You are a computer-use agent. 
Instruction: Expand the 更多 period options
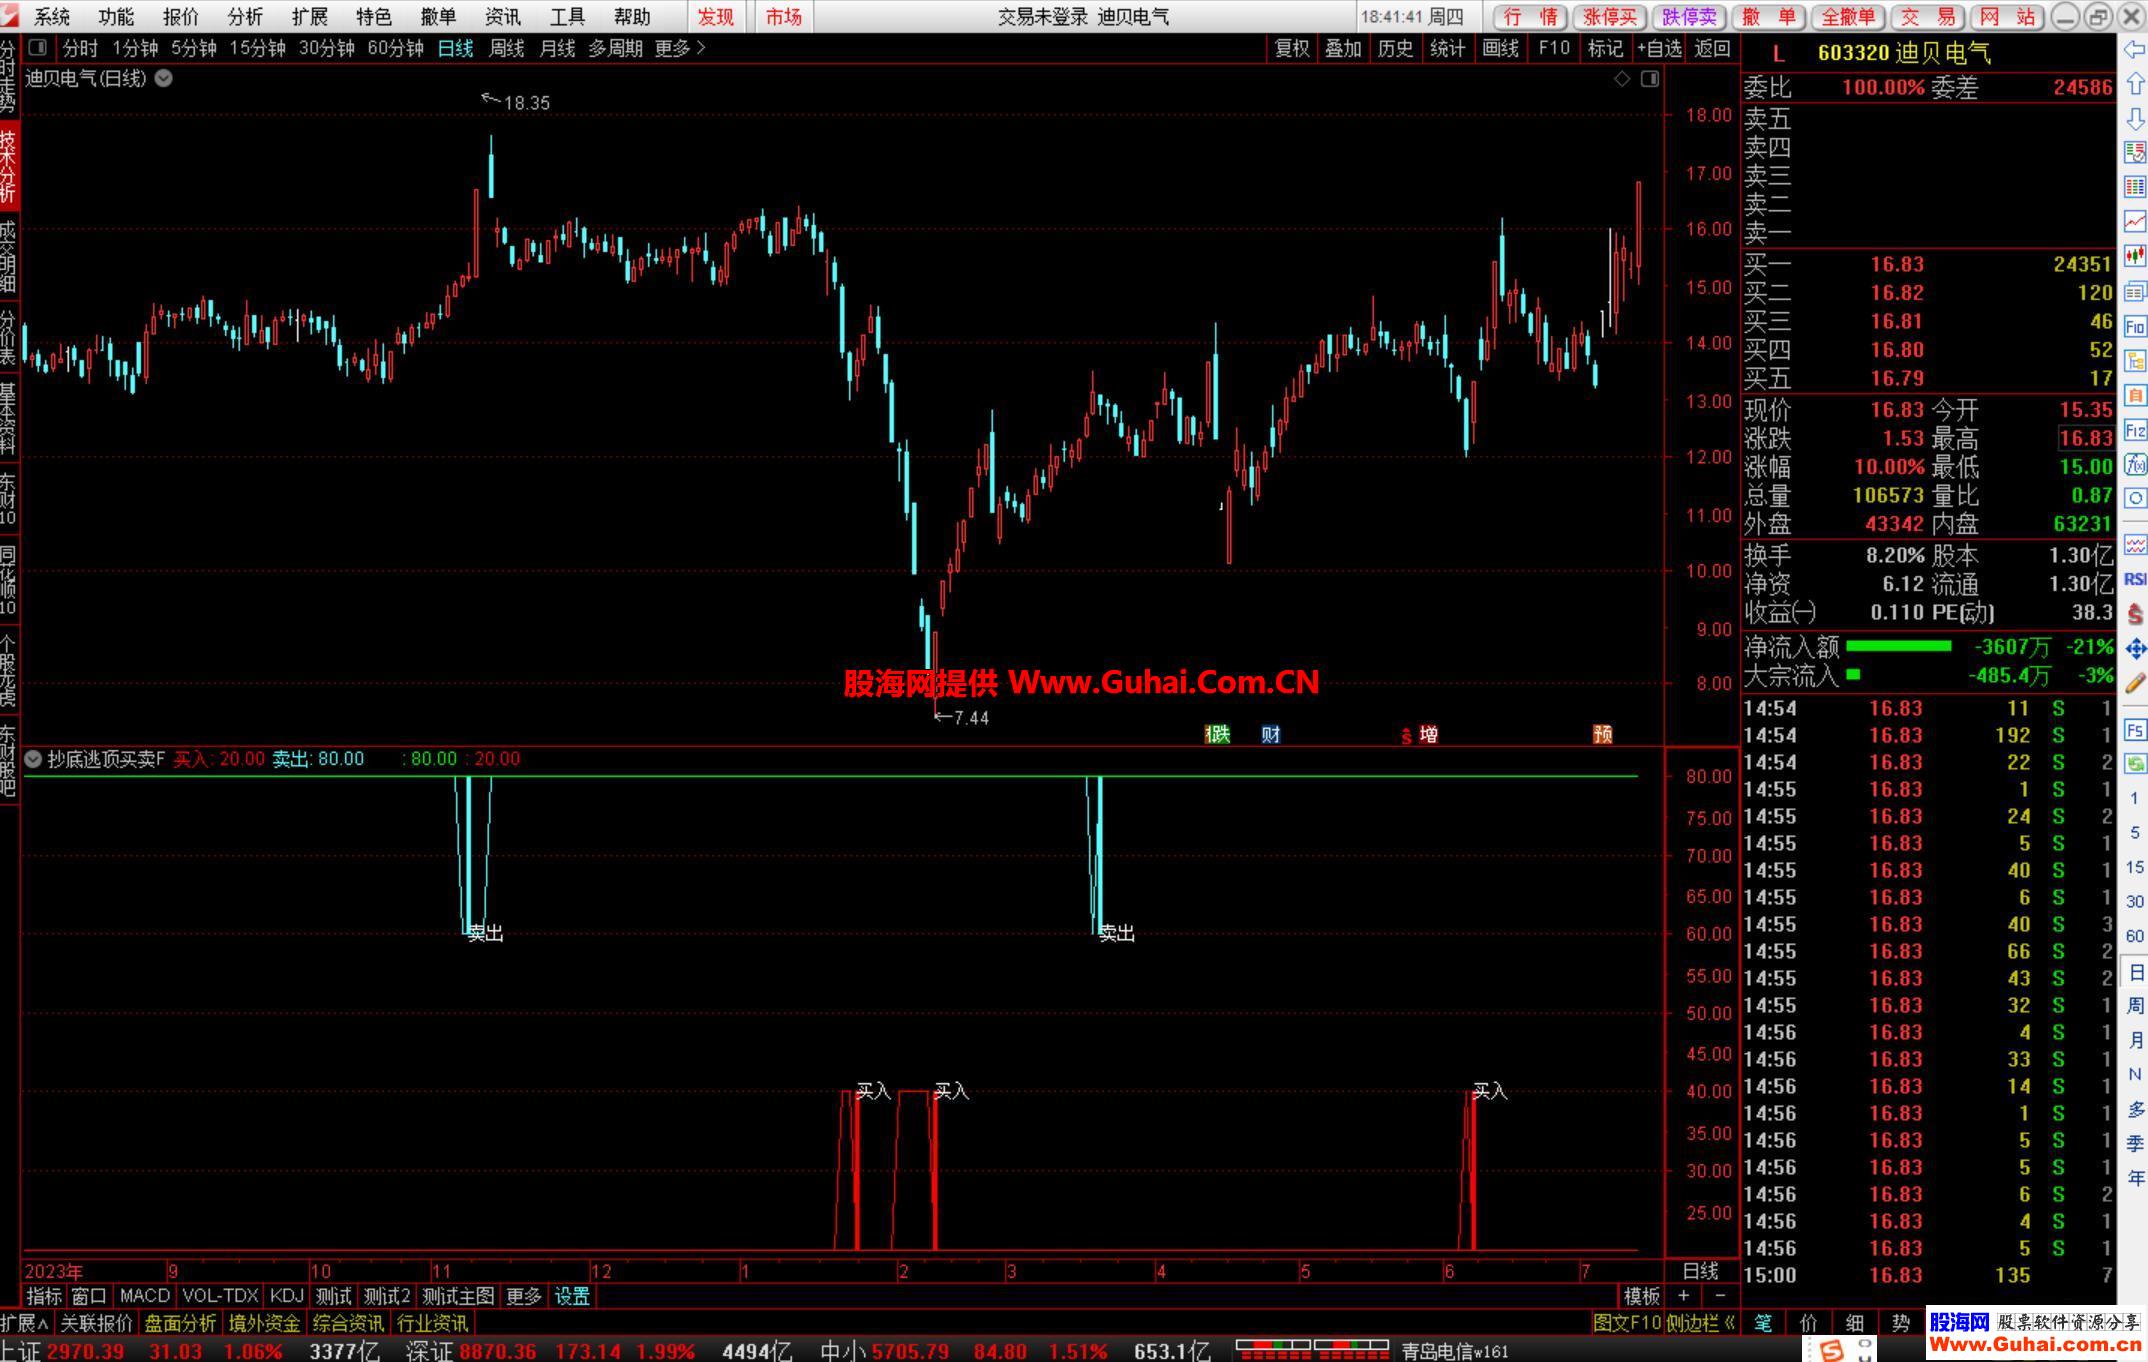(680, 48)
